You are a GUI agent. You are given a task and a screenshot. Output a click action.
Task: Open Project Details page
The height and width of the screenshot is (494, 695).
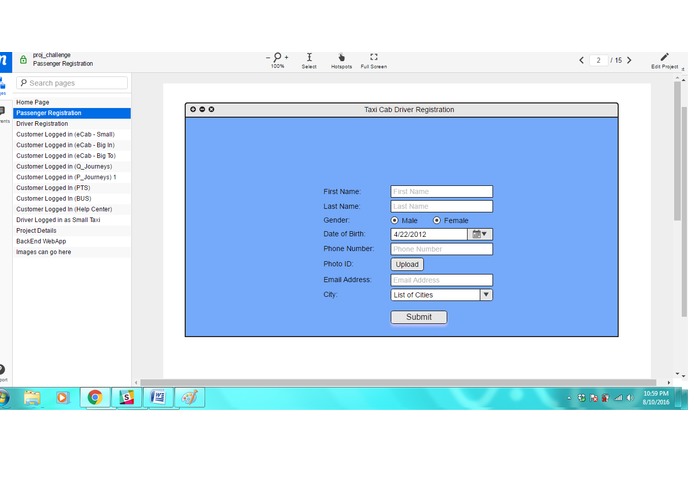tap(72, 230)
